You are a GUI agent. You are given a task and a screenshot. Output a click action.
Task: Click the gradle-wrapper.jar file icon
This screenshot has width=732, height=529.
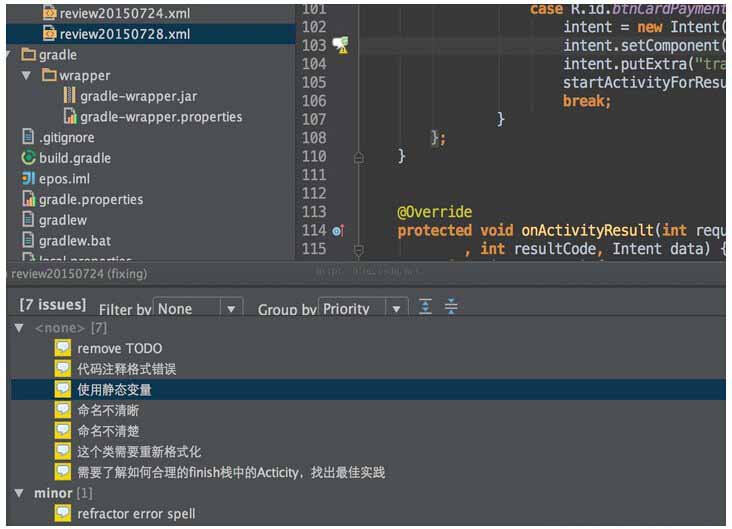pyautogui.click(x=69, y=96)
